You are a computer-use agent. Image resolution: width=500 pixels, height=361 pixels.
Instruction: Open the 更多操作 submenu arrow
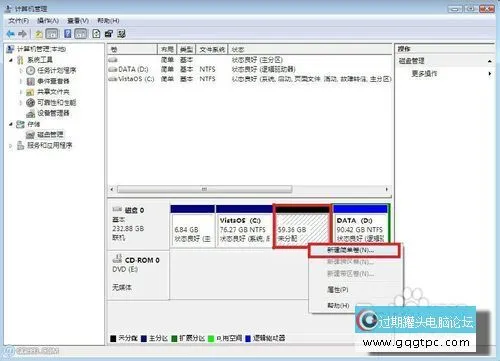[x=490, y=74]
